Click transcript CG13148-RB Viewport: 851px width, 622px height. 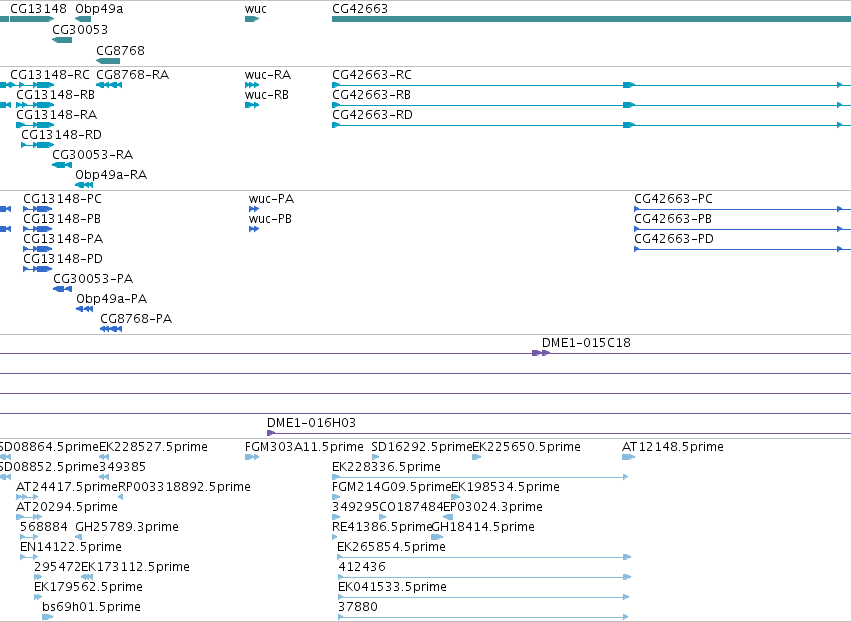[55, 94]
